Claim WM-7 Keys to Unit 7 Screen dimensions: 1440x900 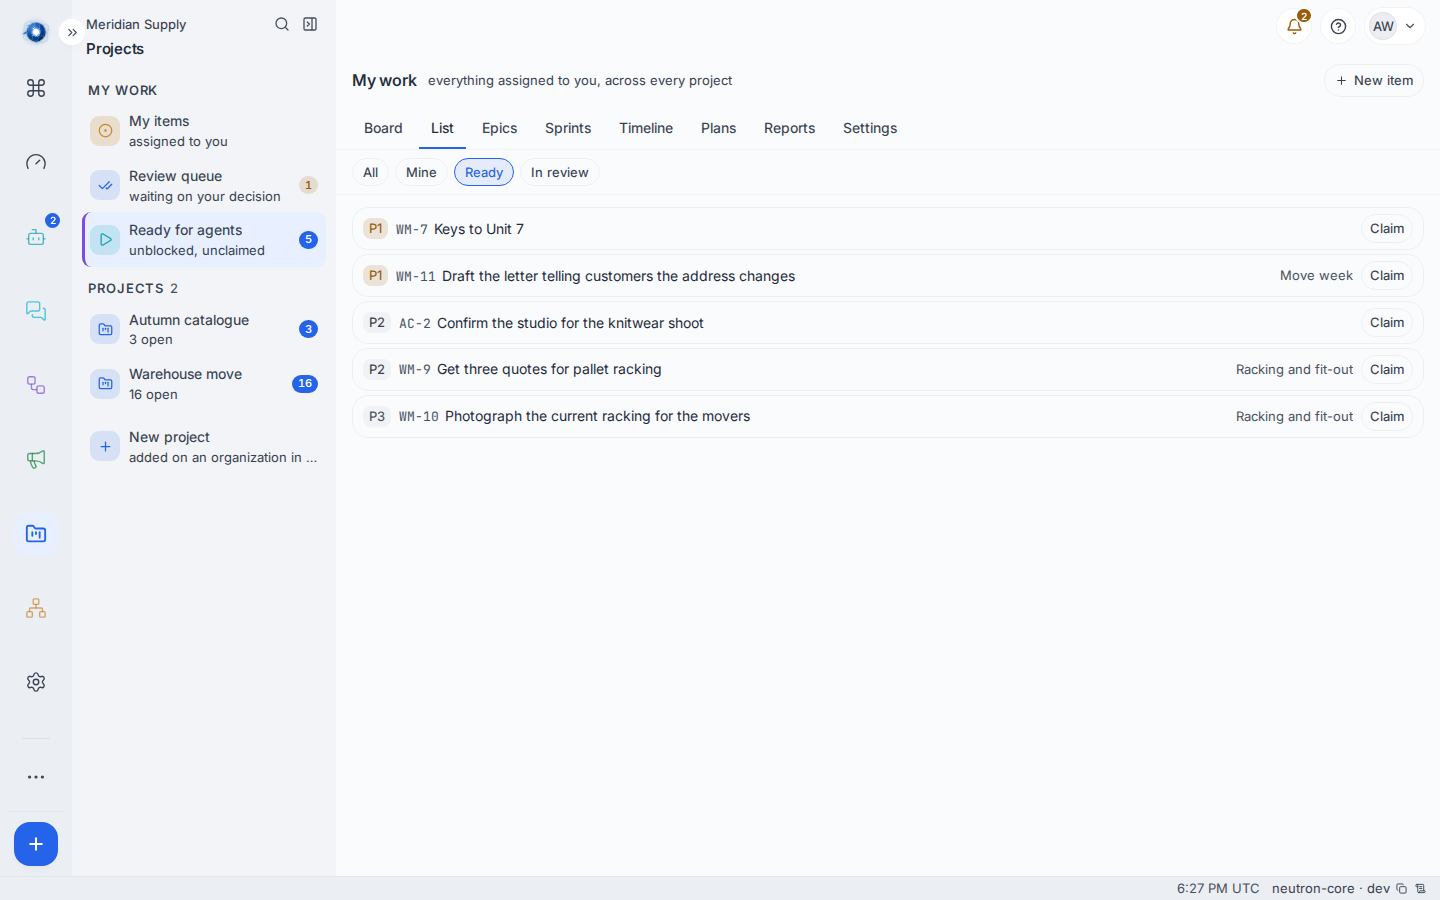[x=1387, y=229]
